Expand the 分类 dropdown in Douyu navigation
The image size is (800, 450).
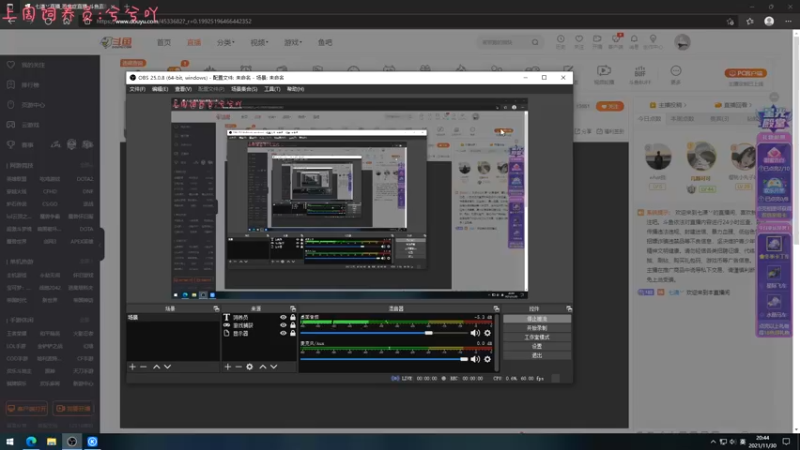click(226, 42)
